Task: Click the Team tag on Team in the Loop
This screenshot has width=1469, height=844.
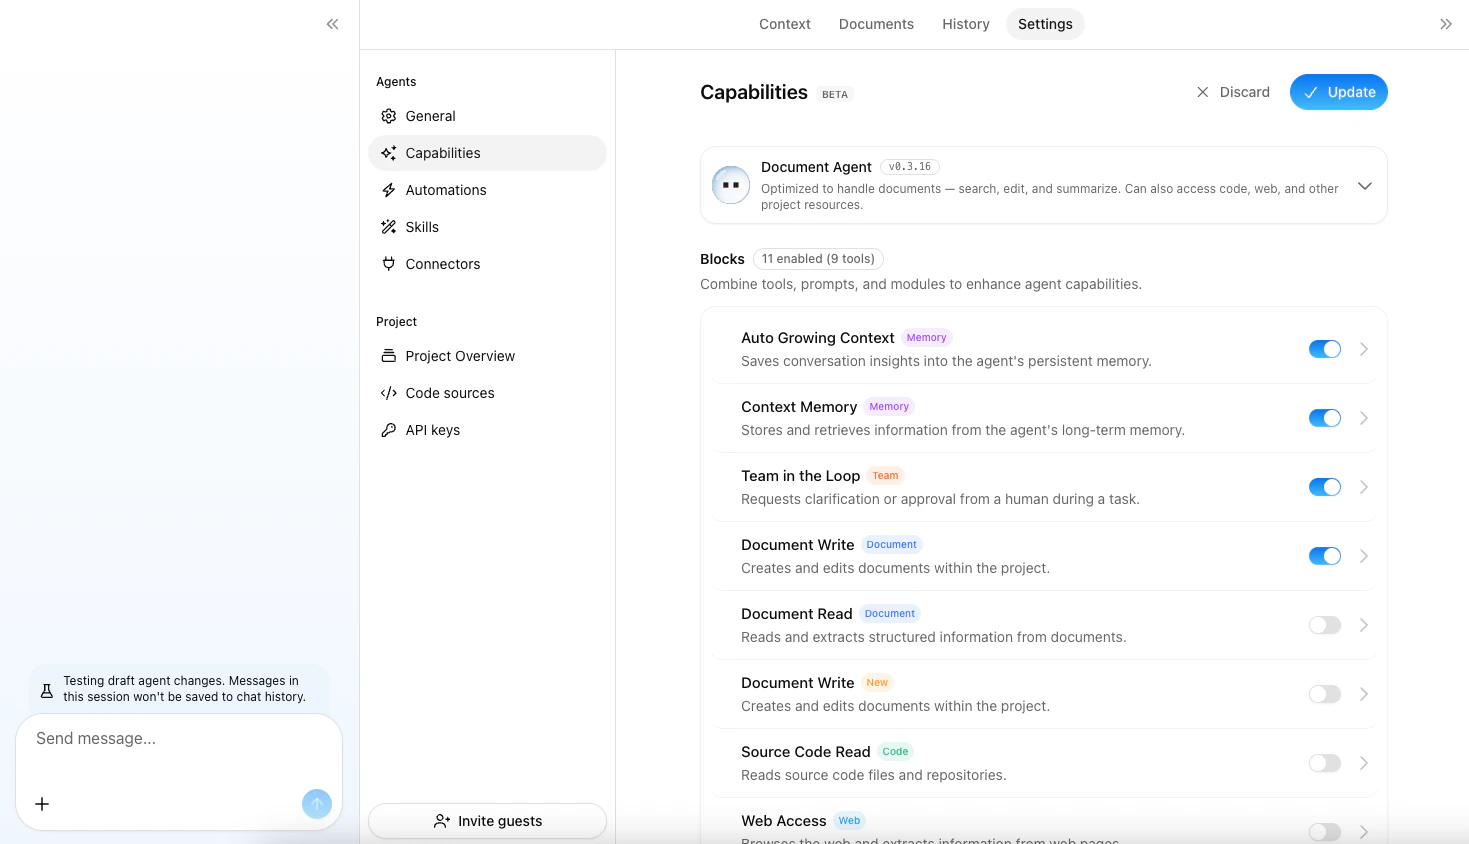Action: coord(885,476)
